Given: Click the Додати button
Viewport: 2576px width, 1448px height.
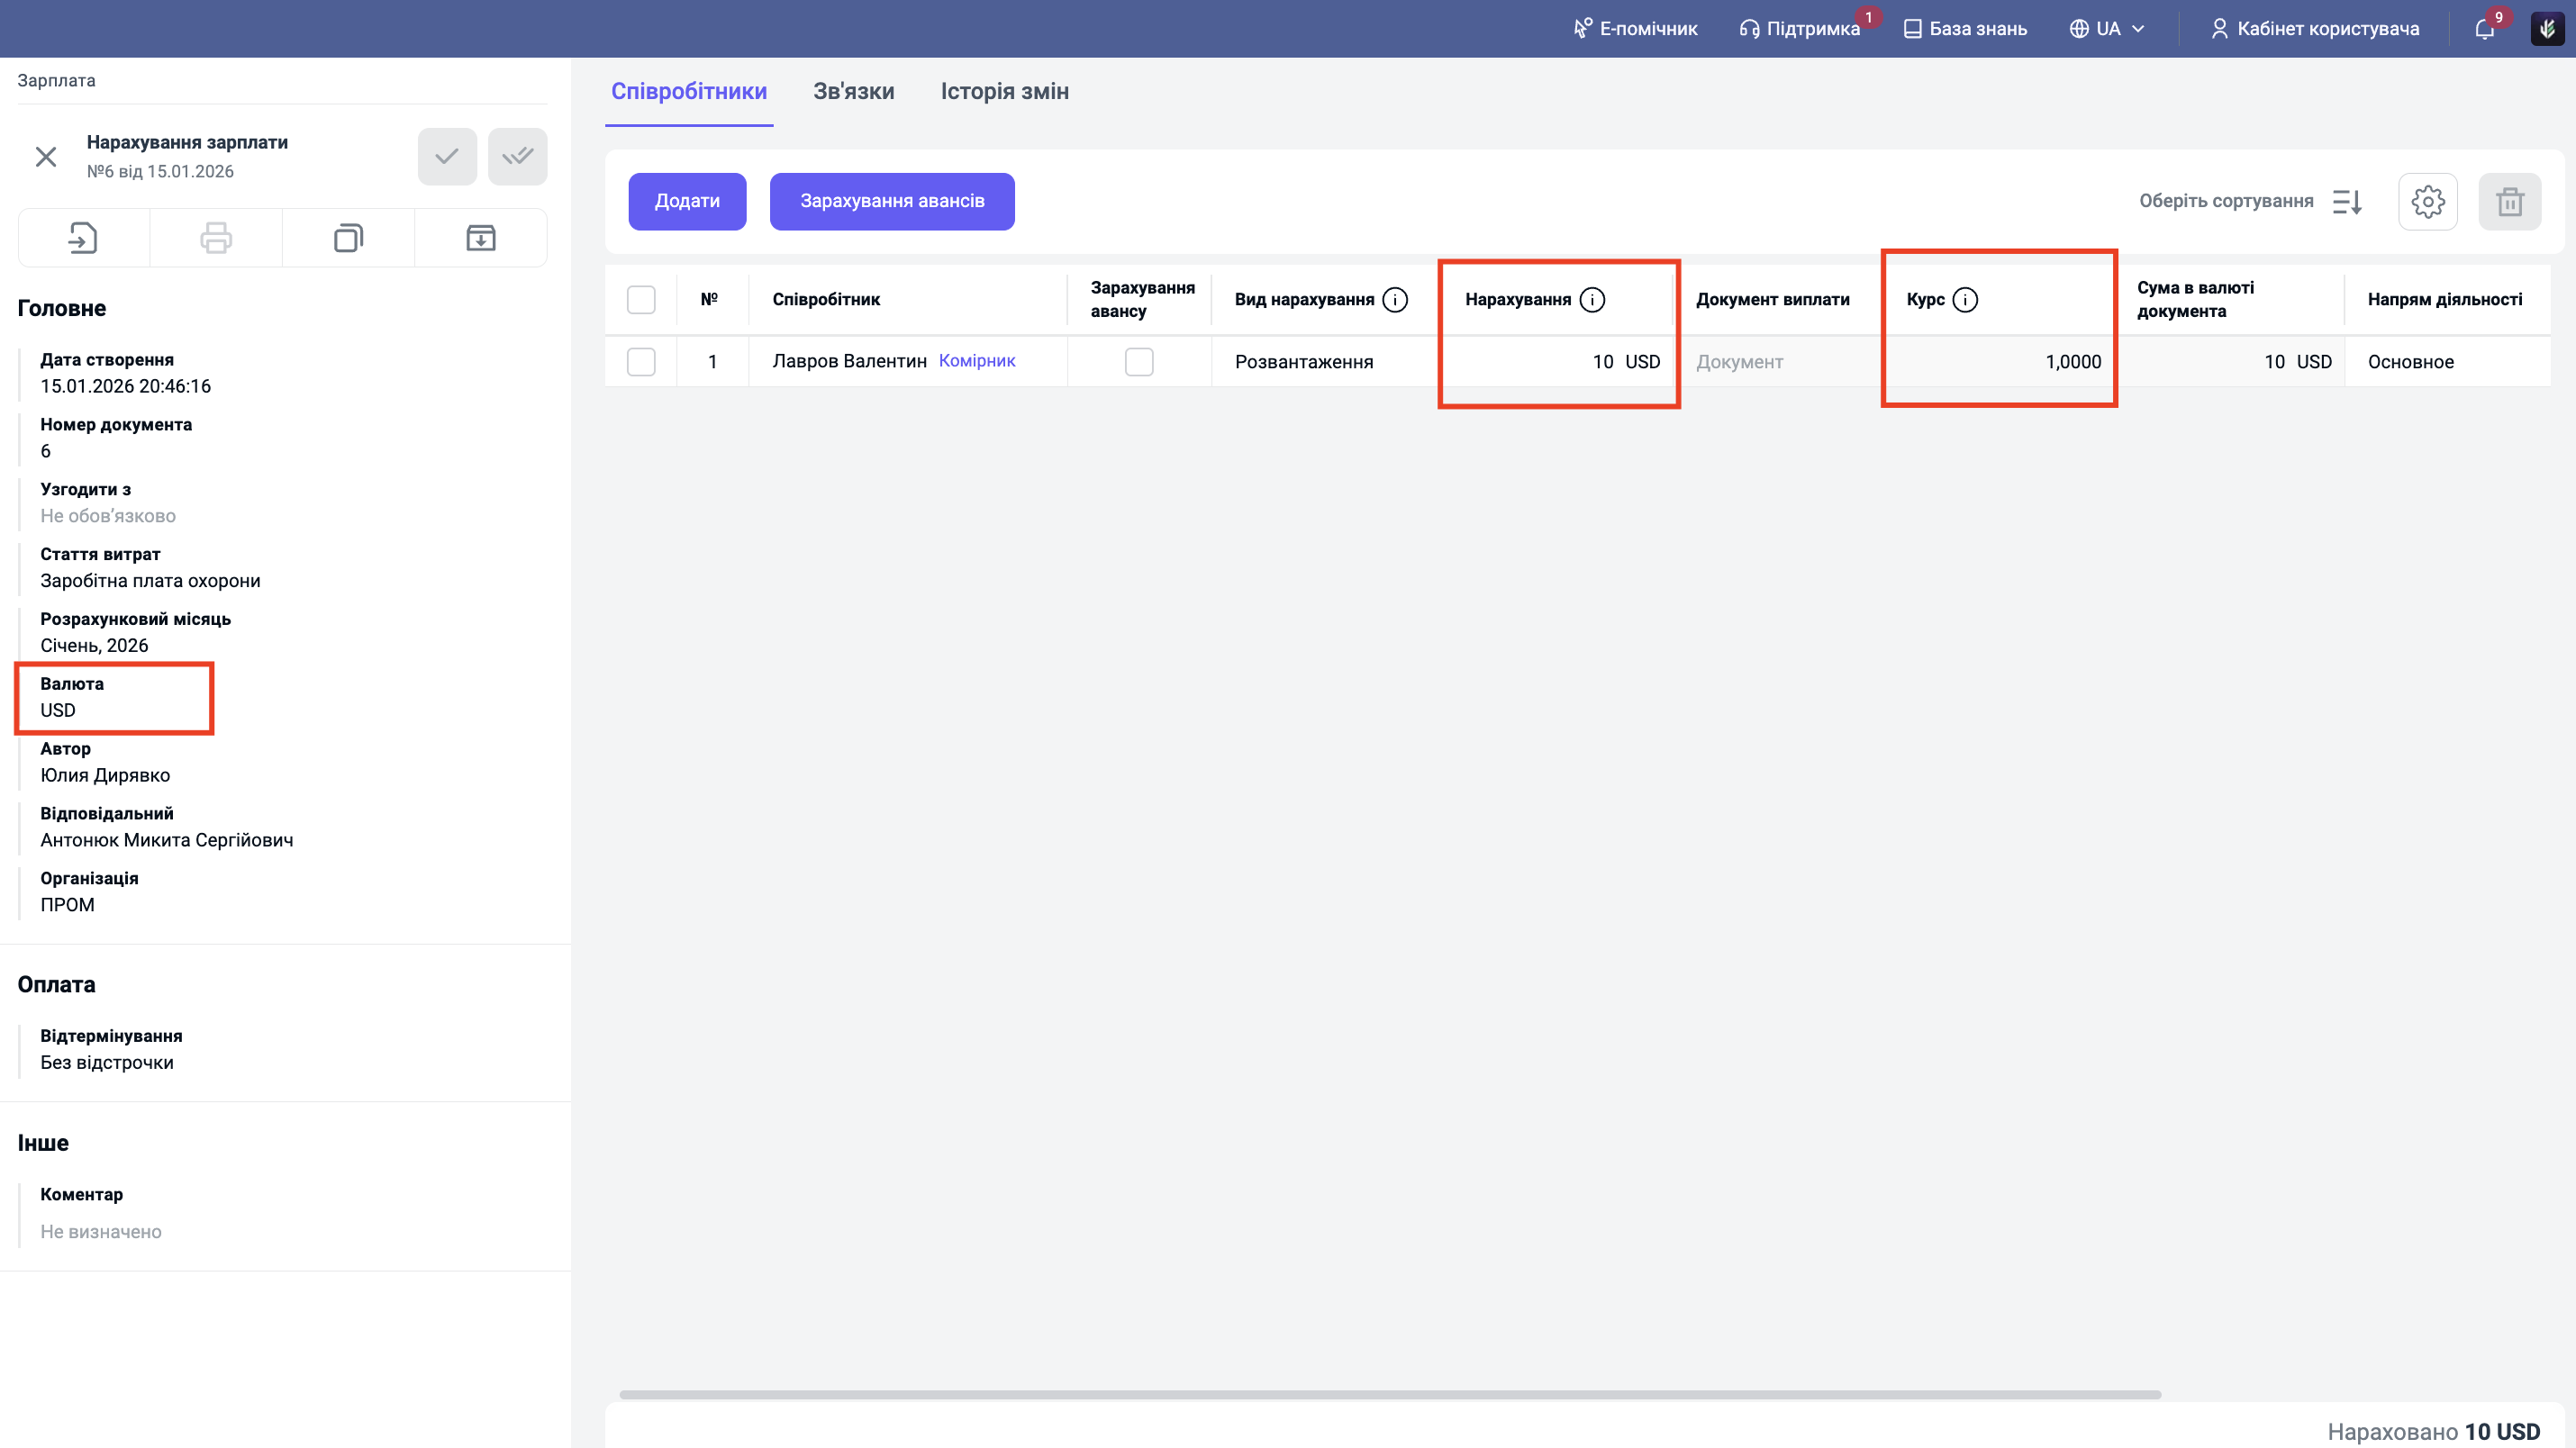Looking at the screenshot, I should (687, 202).
